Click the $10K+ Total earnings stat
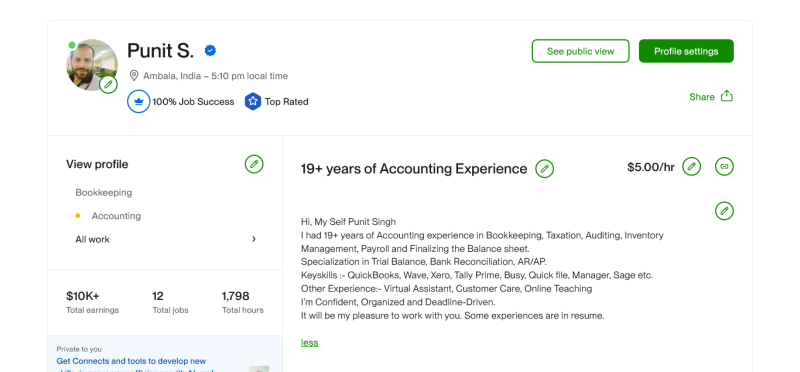The image size is (800, 372). [x=92, y=302]
